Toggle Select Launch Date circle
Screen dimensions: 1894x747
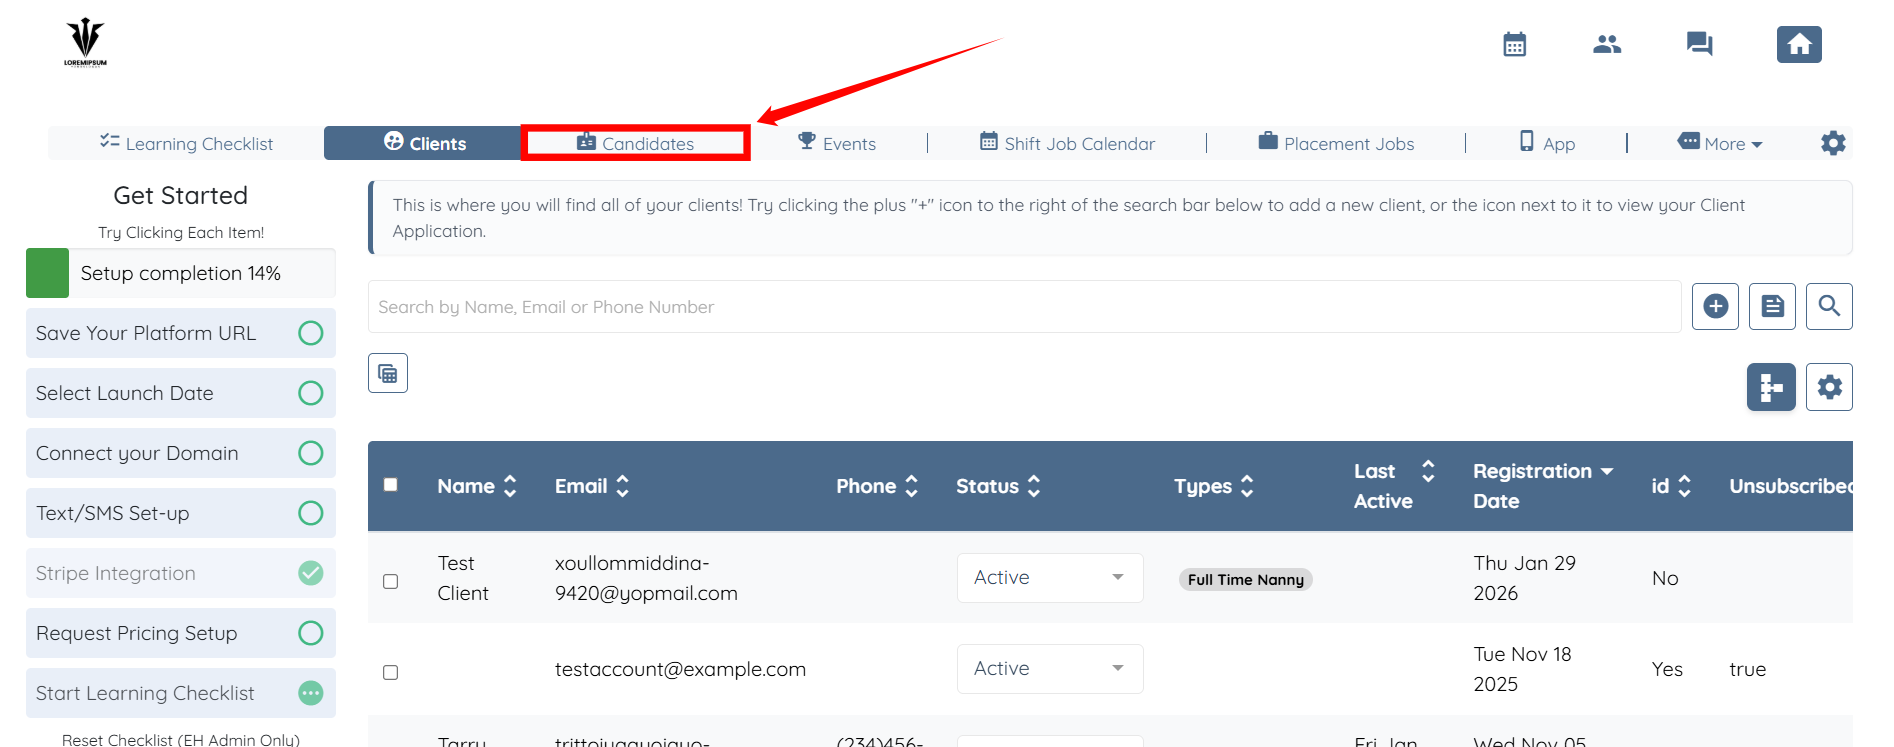311,393
